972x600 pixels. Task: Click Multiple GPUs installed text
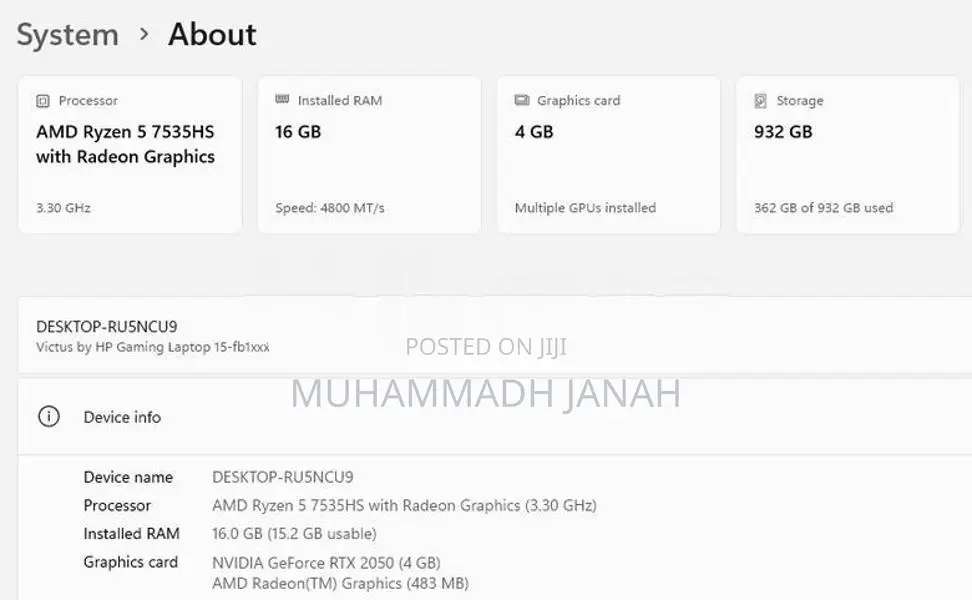585,208
